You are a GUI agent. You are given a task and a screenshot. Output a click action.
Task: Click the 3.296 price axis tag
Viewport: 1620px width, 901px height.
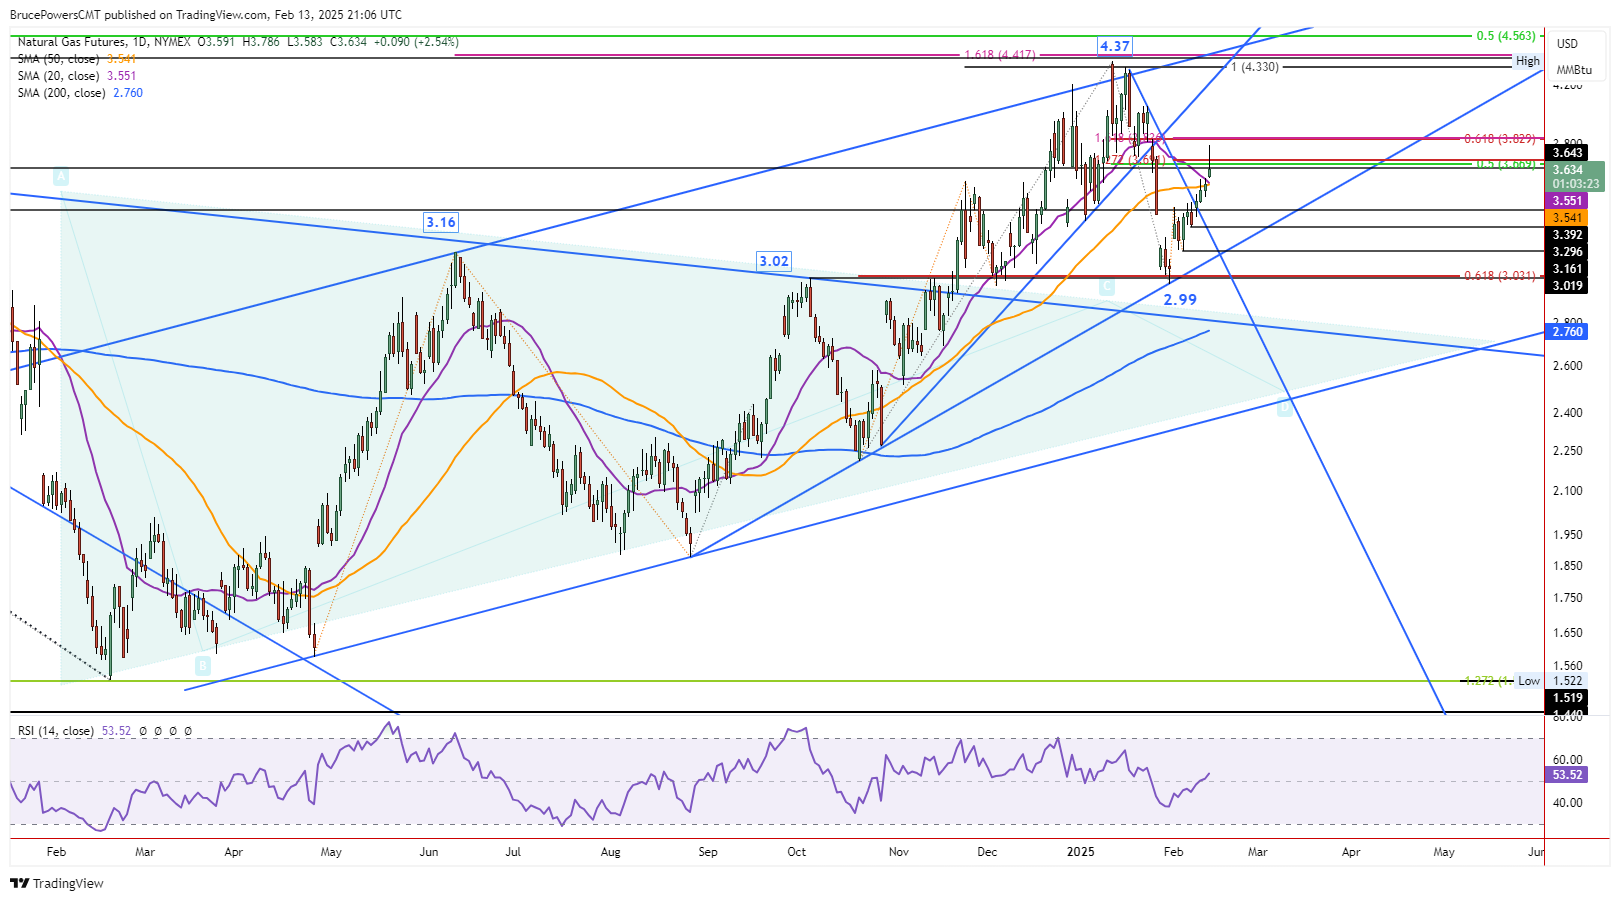pos(1567,252)
